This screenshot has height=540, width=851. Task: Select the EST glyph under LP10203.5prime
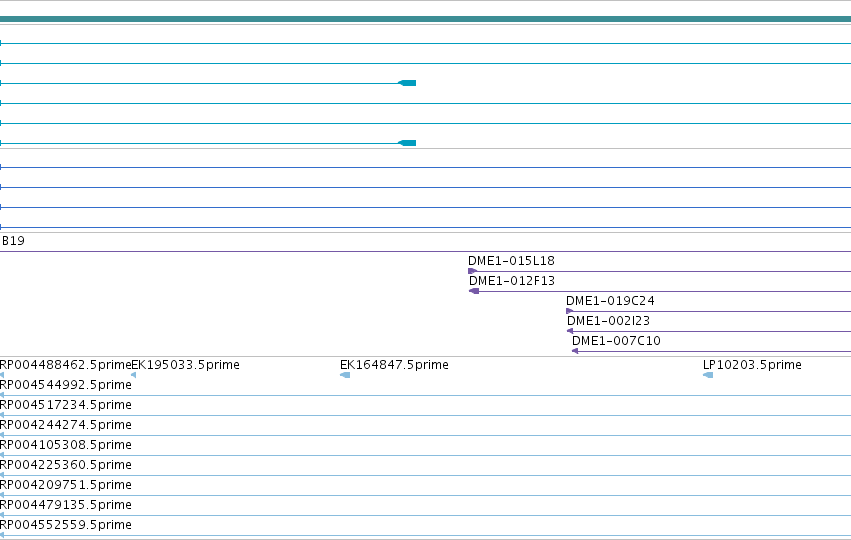[x=708, y=375]
